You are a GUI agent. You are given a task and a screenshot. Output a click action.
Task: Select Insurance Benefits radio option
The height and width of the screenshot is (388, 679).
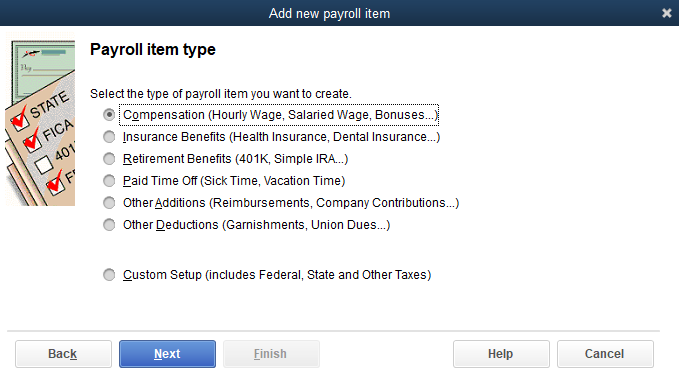coord(109,137)
